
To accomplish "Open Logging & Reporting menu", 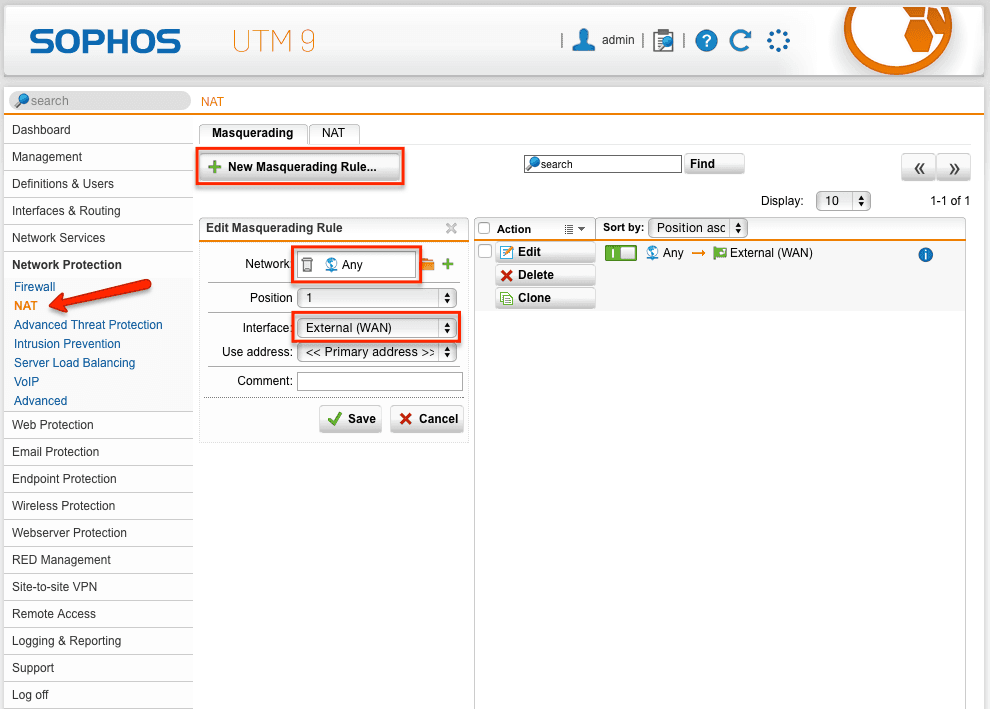I will tap(98, 641).
